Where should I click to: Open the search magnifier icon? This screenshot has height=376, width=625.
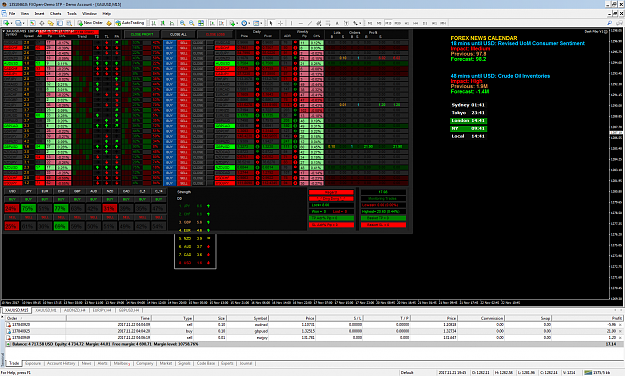click(x=609, y=23)
